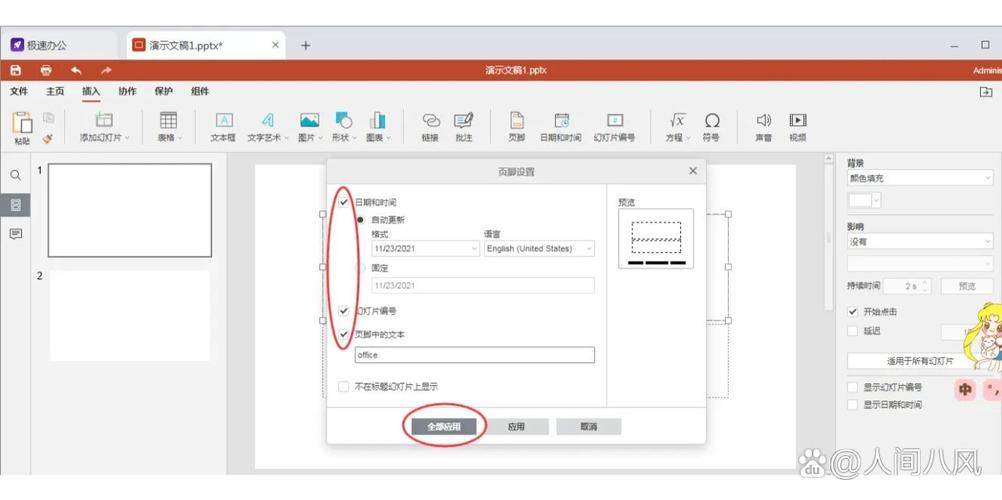1002x500 pixels.
Task: Click the slides panel icon in sidebar
Action: (x=16, y=205)
